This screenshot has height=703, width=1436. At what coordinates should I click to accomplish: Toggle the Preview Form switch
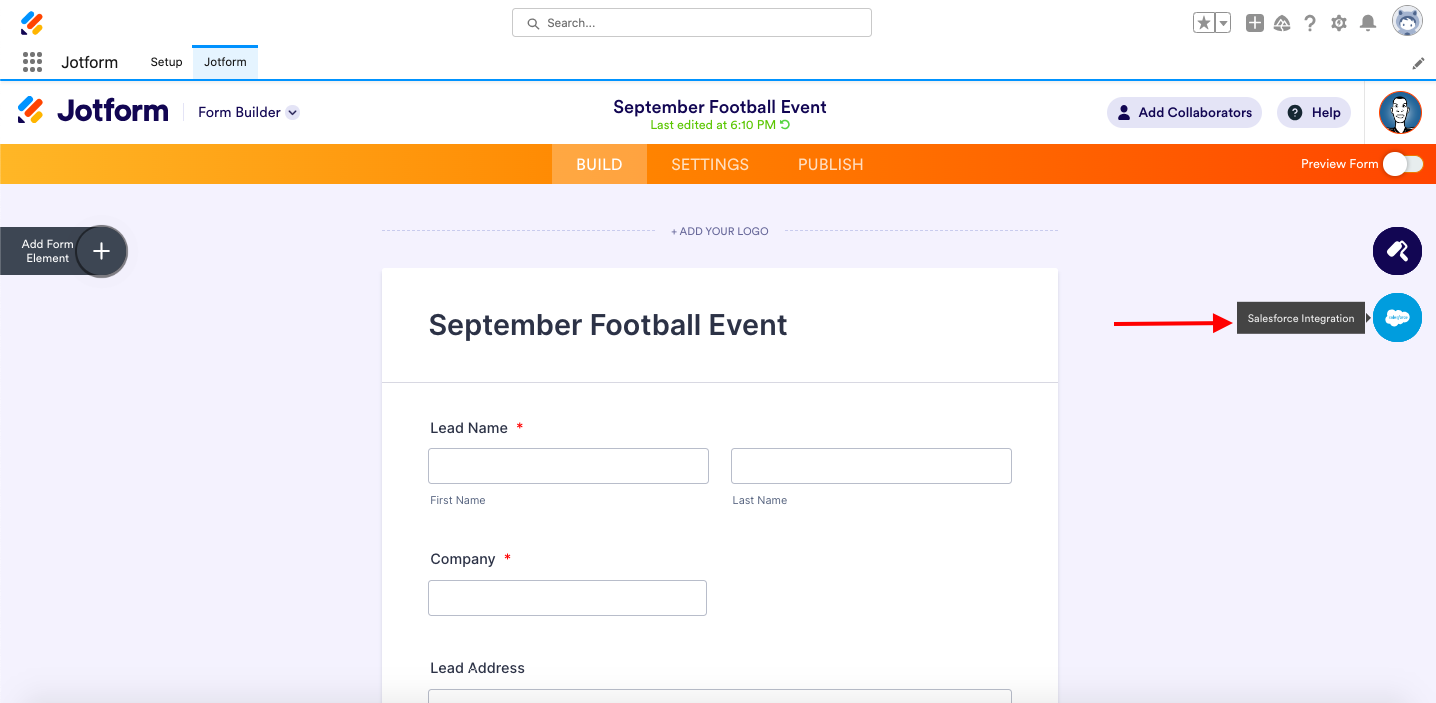(x=1403, y=164)
